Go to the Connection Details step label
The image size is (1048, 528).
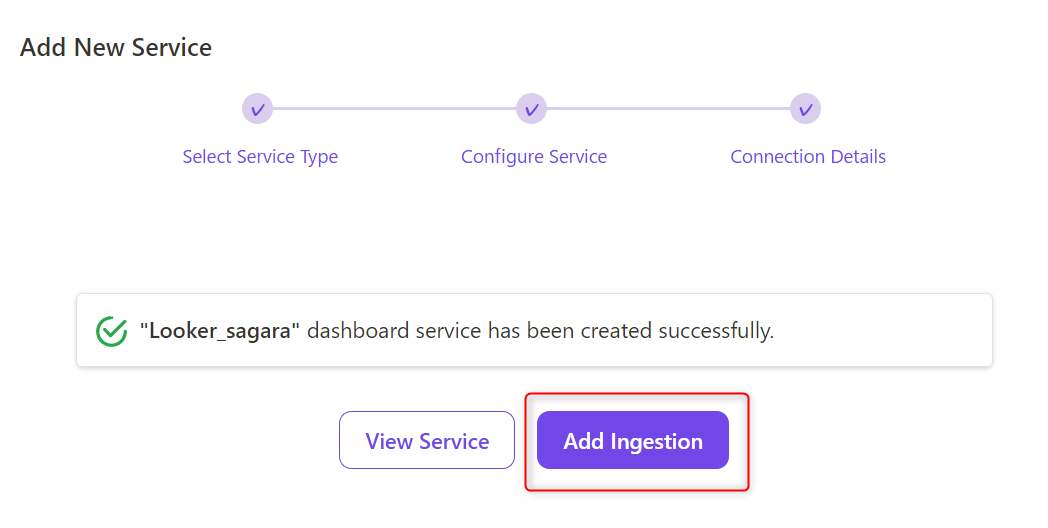(x=808, y=156)
